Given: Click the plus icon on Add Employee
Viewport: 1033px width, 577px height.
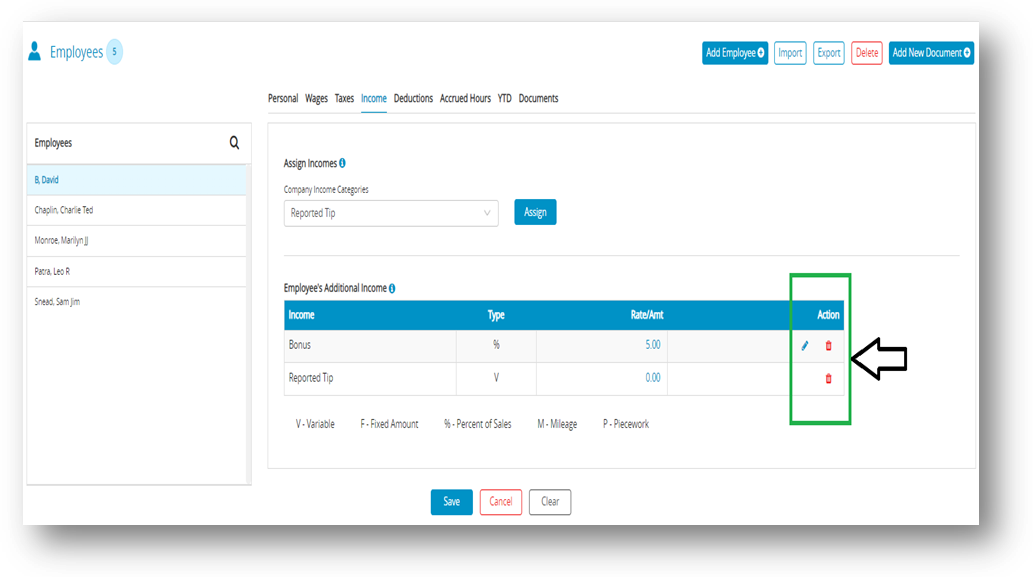Looking at the screenshot, I should pyautogui.click(x=760, y=53).
